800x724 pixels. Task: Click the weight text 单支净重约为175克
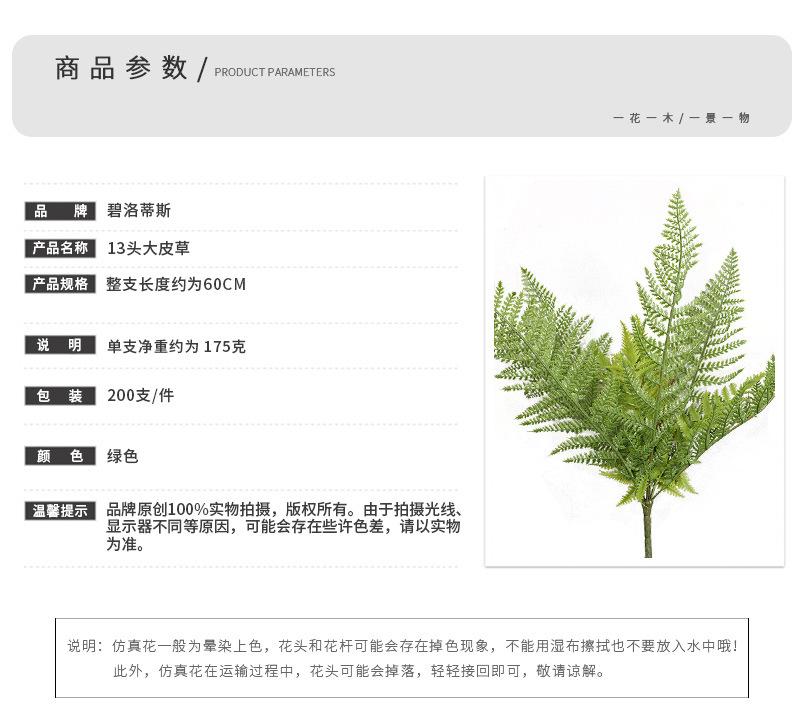point(176,346)
